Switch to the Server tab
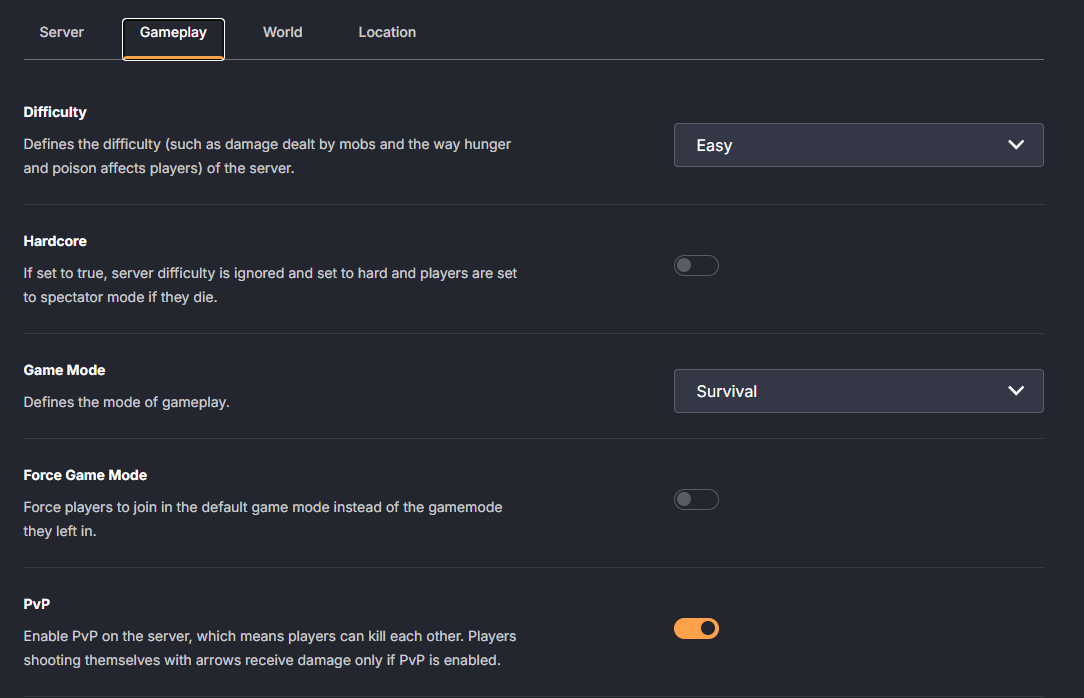 pos(61,32)
